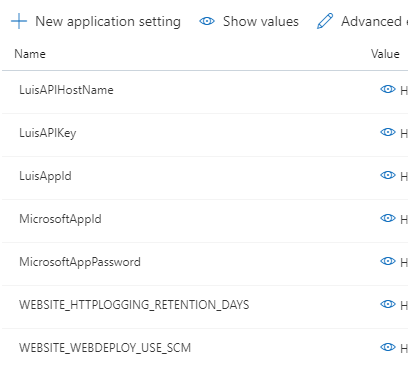Unhide the MicrosoftAppPassword value

pos(388,261)
